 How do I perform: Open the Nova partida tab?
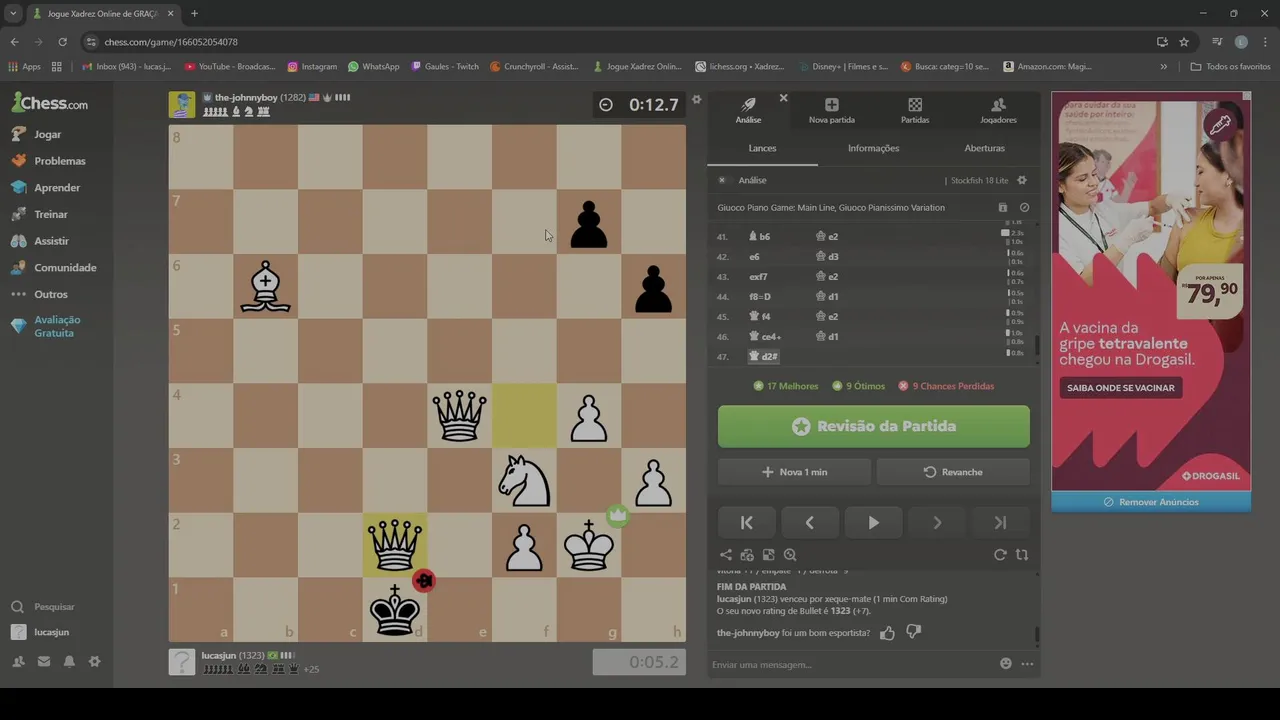(x=831, y=110)
